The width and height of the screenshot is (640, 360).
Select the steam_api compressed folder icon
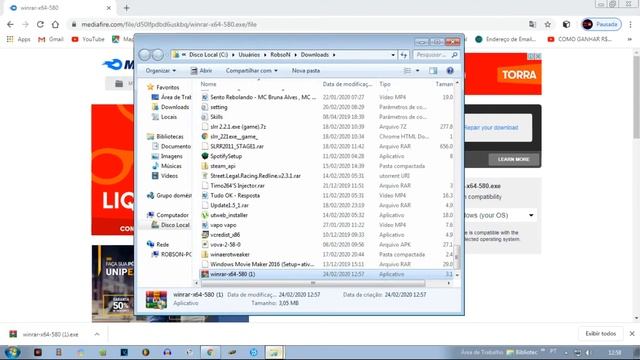[x=205, y=166]
